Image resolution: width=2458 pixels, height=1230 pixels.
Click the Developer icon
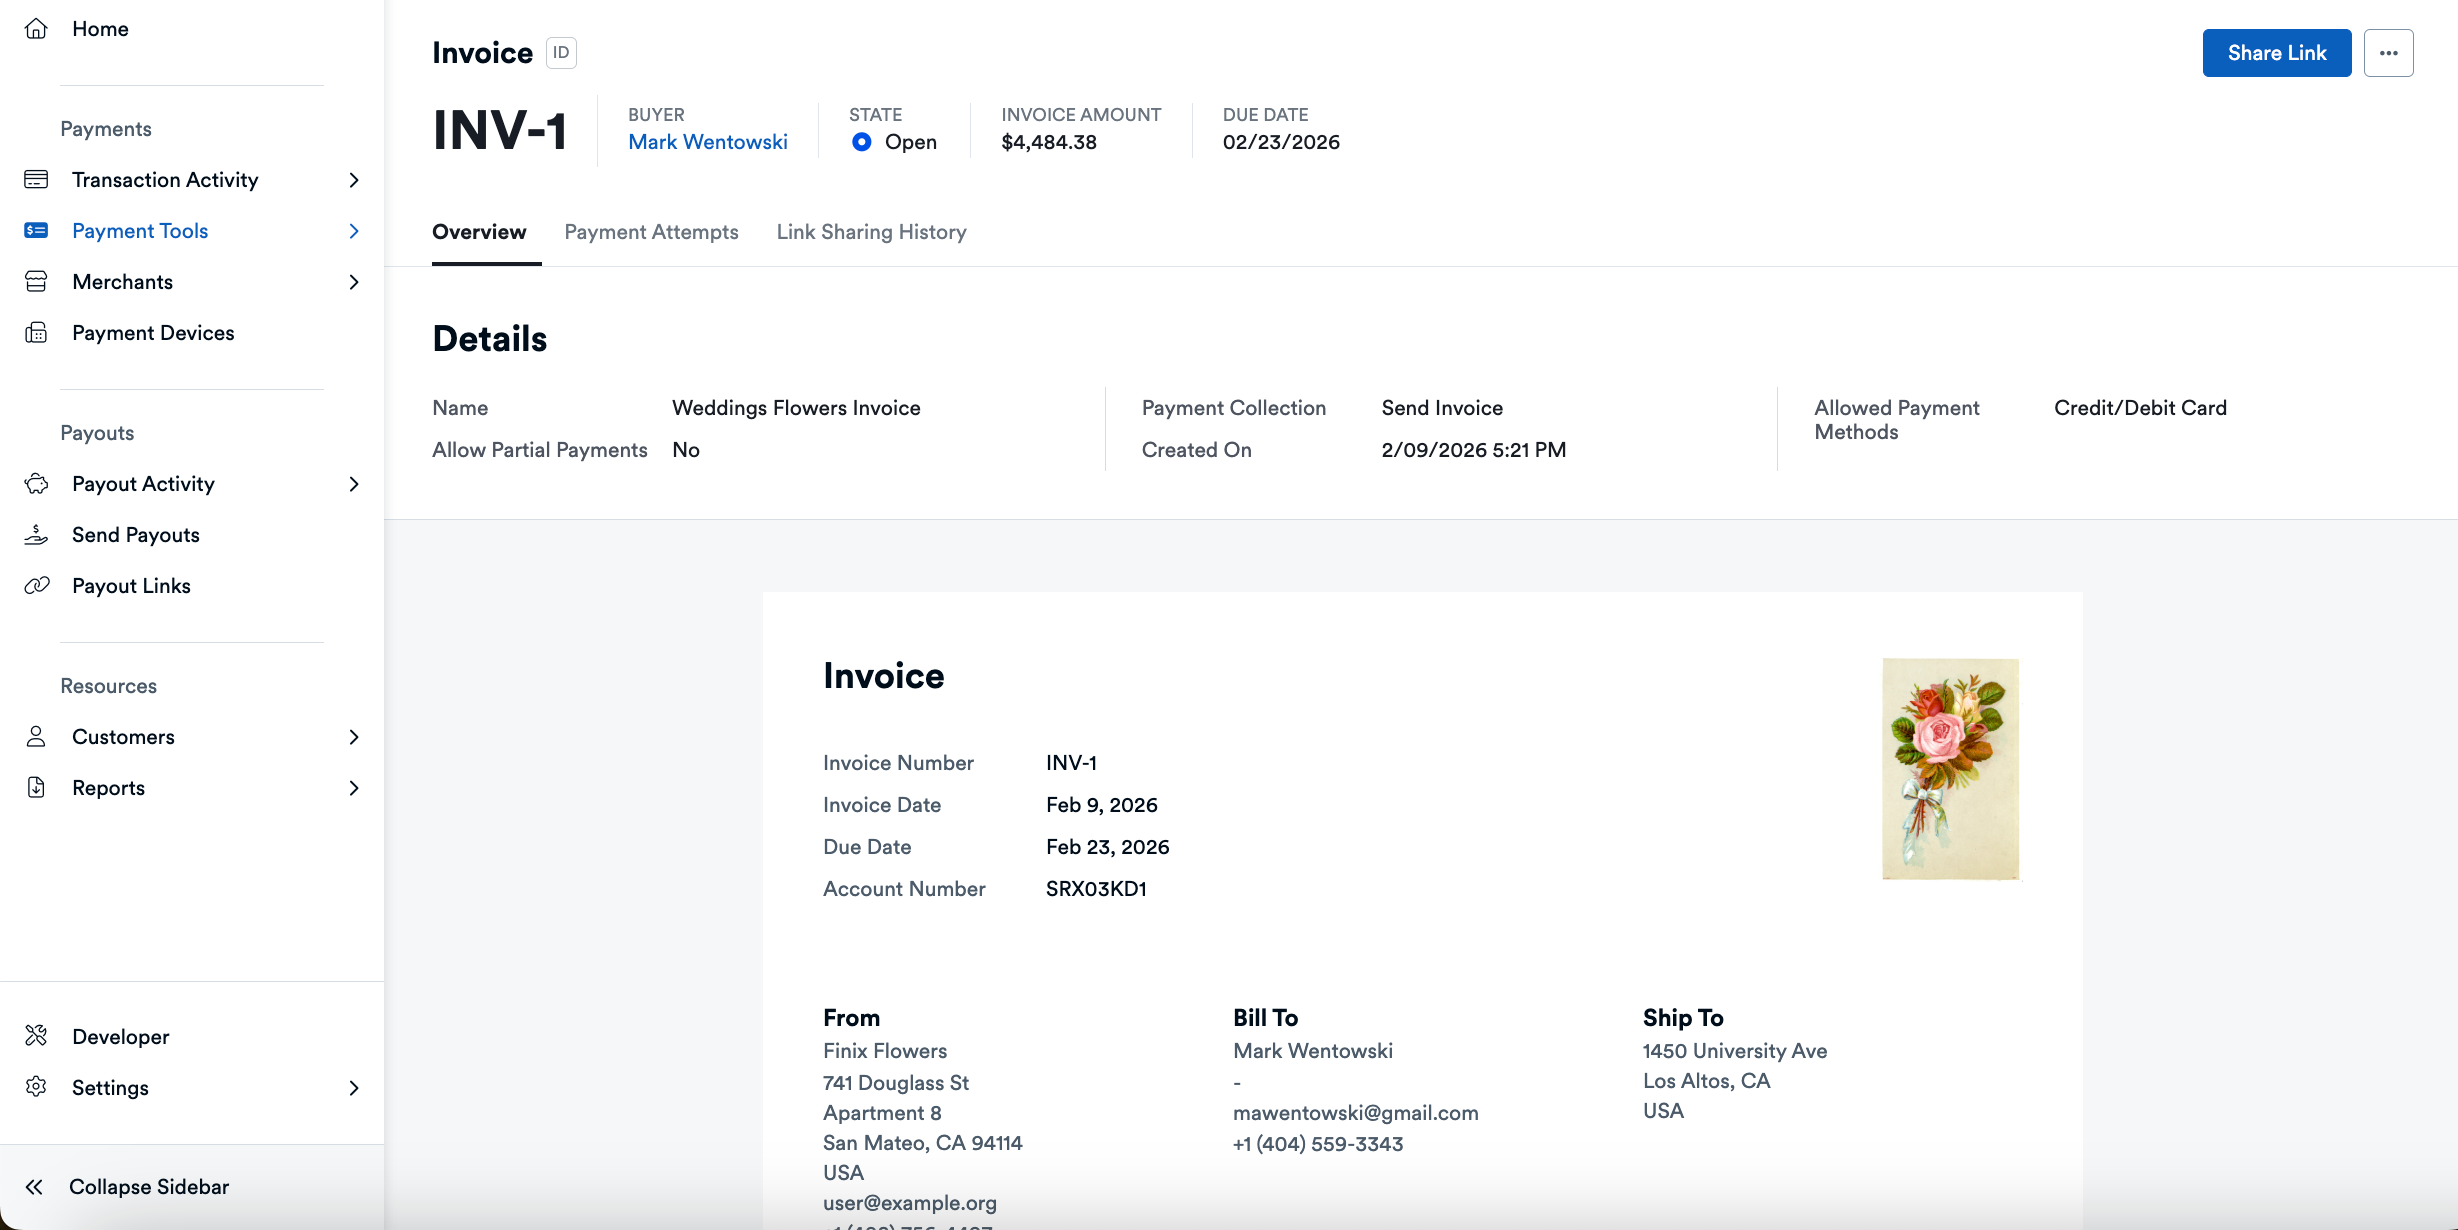(36, 1035)
